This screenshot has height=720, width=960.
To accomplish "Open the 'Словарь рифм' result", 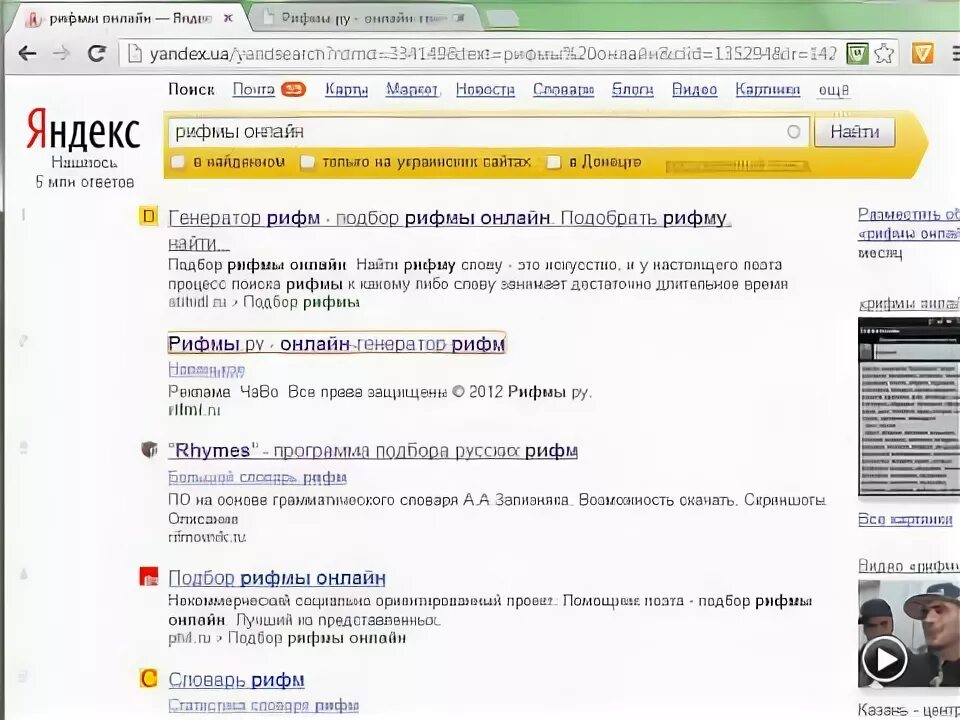I will (x=236, y=679).
